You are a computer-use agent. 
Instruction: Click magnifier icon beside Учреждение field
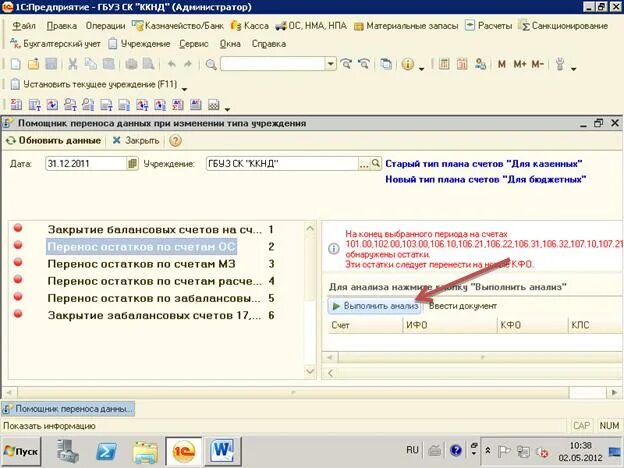376,163
